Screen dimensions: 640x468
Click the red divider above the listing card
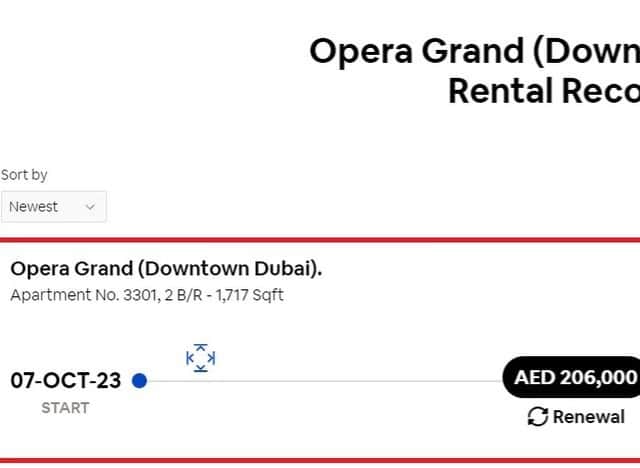click(320, 240)
